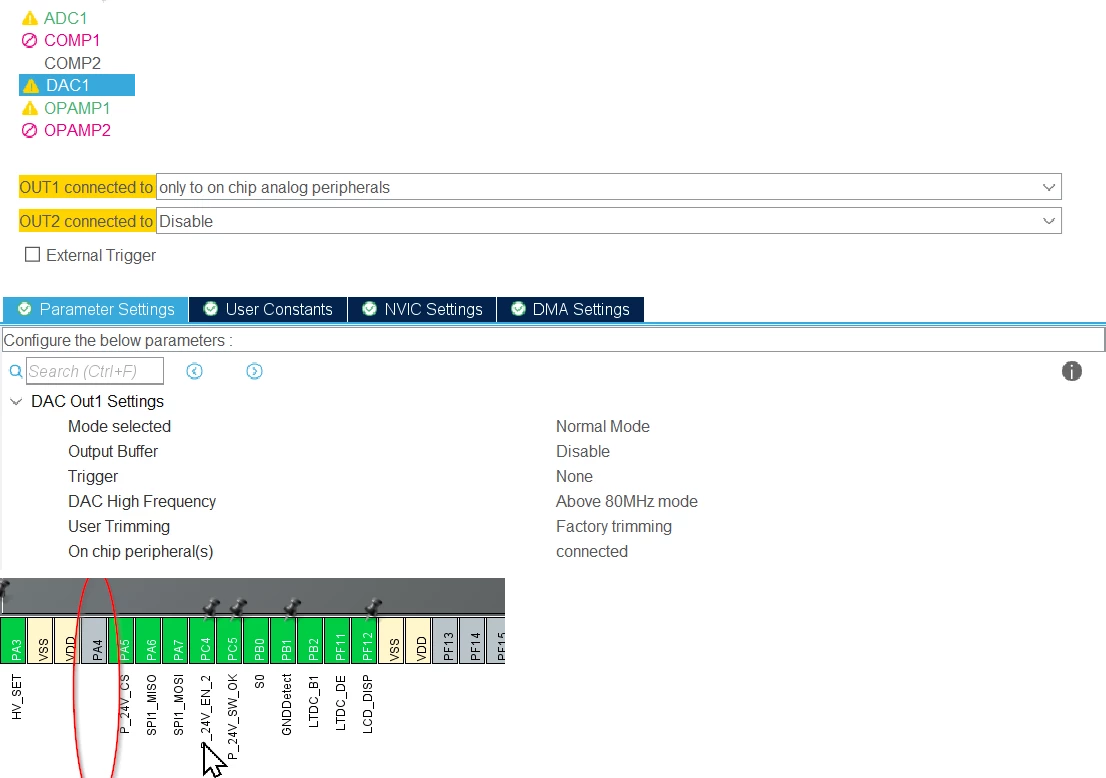
Task: Click the warning icon beside OPAMP1
Action: point(30,109)
